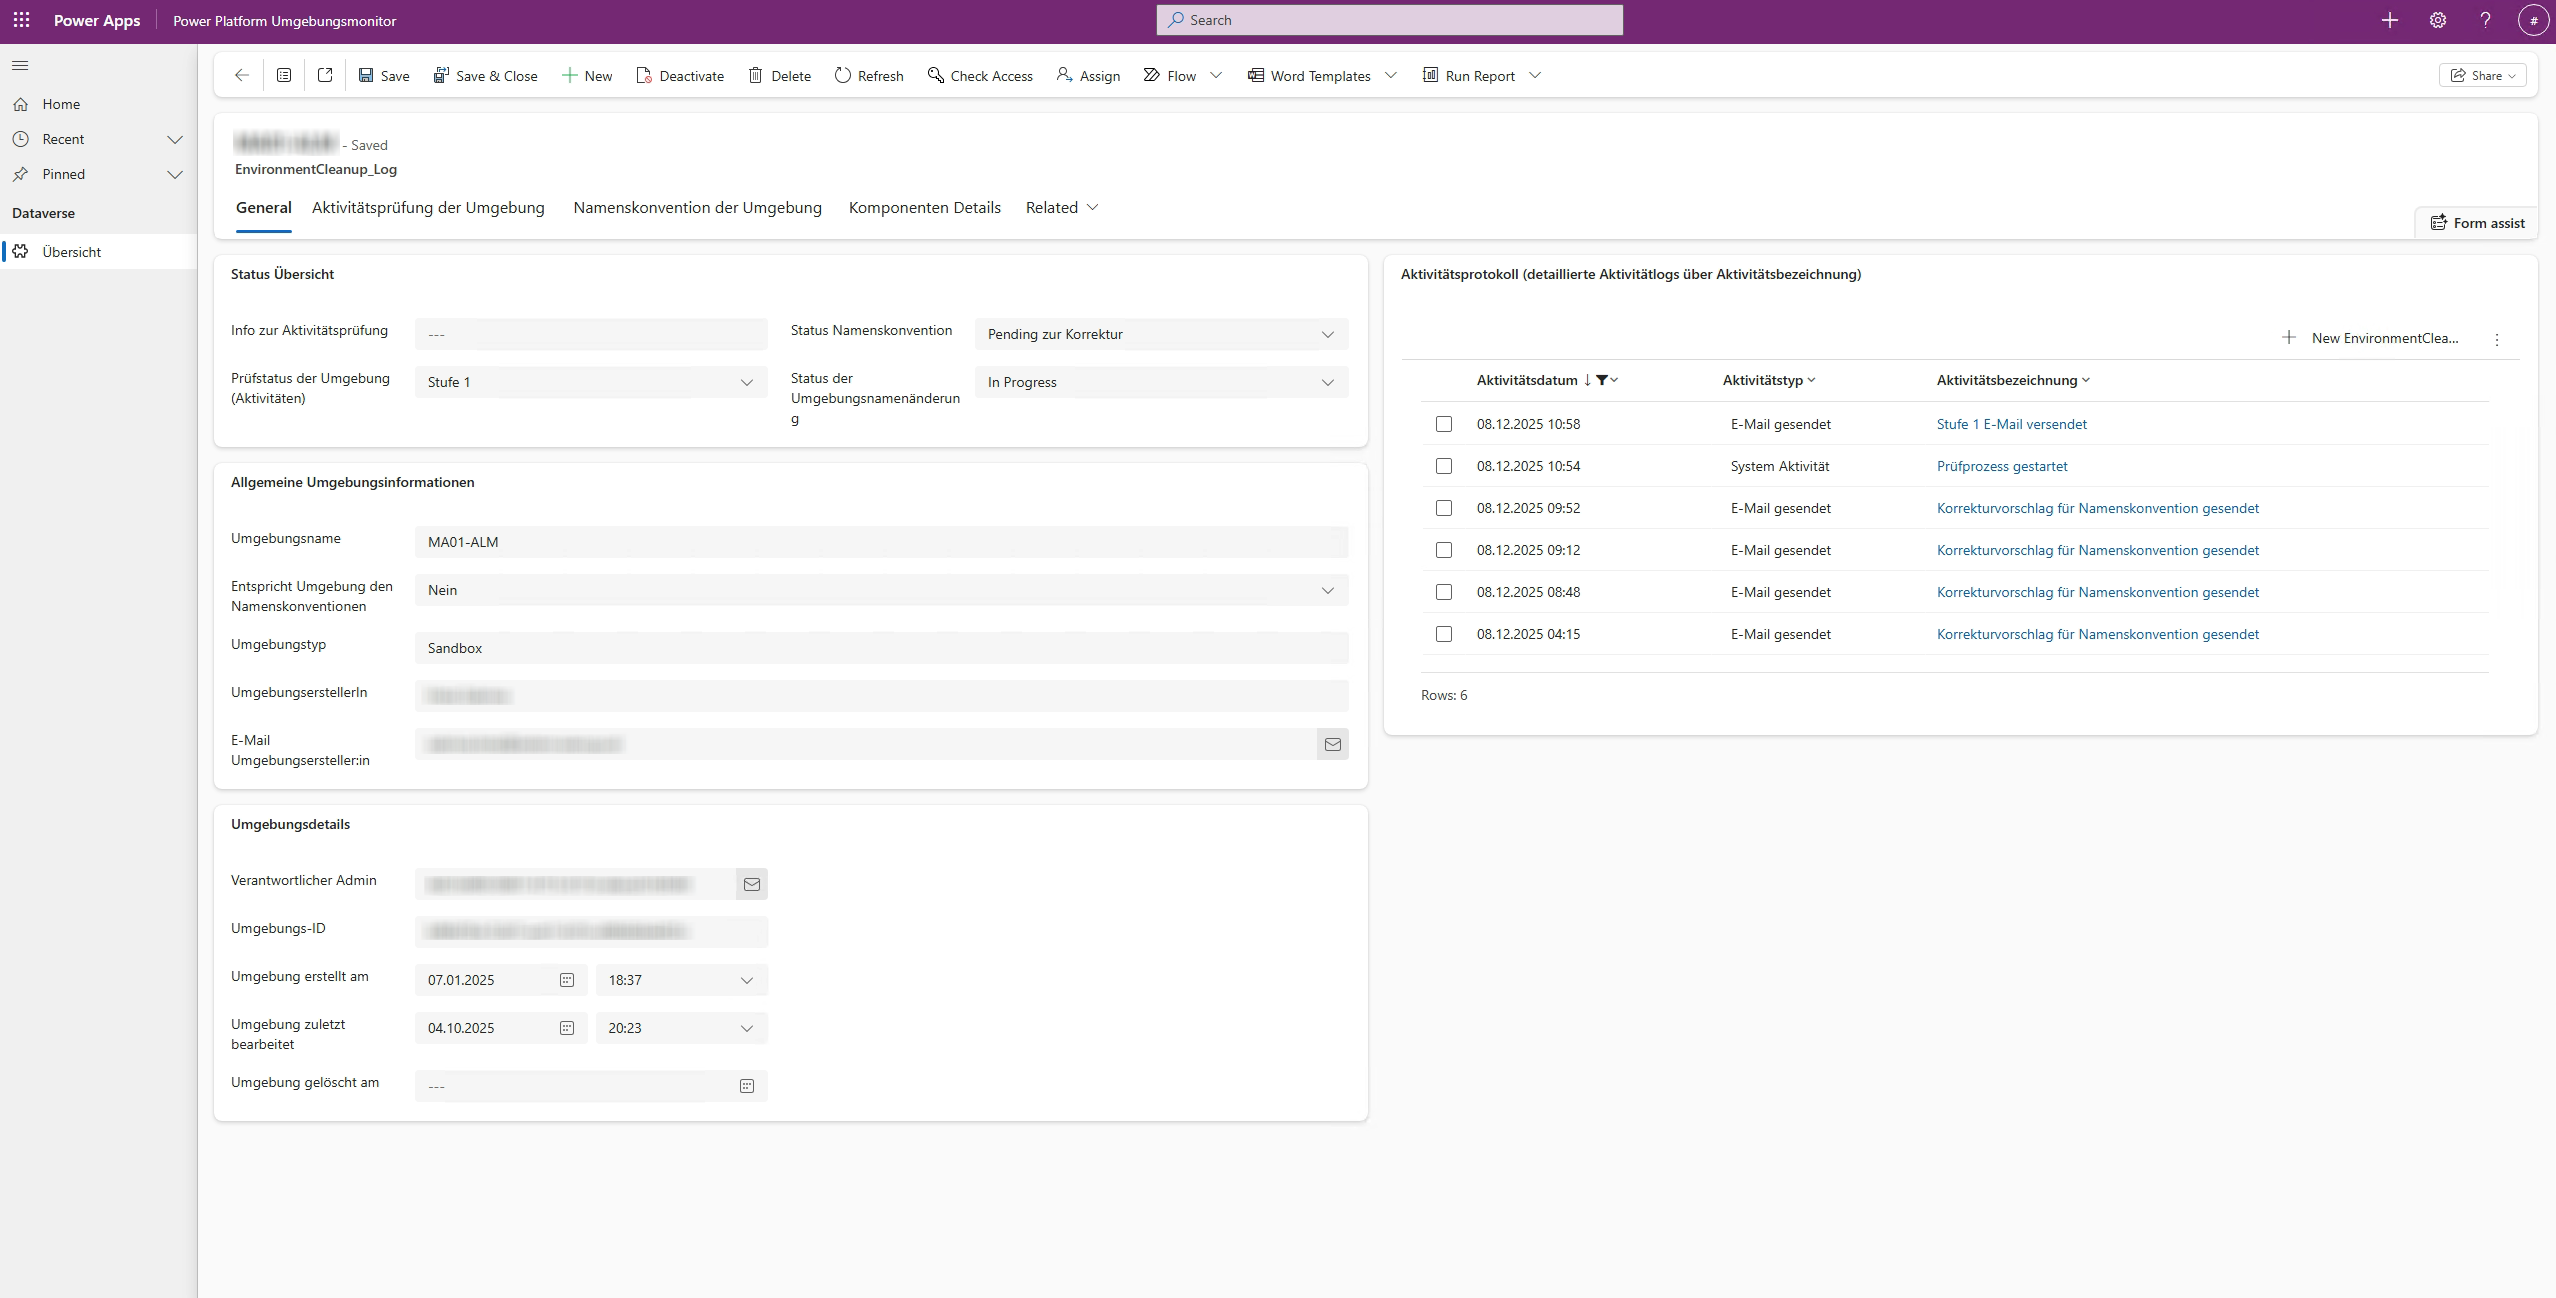Select the Refresh command in the toolbar

[x=868, y=75]
